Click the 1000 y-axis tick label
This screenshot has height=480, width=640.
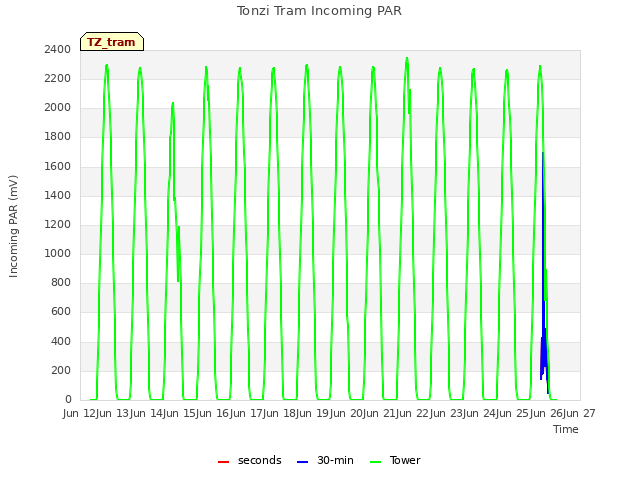pyautogui.click(x=58, y=253)
